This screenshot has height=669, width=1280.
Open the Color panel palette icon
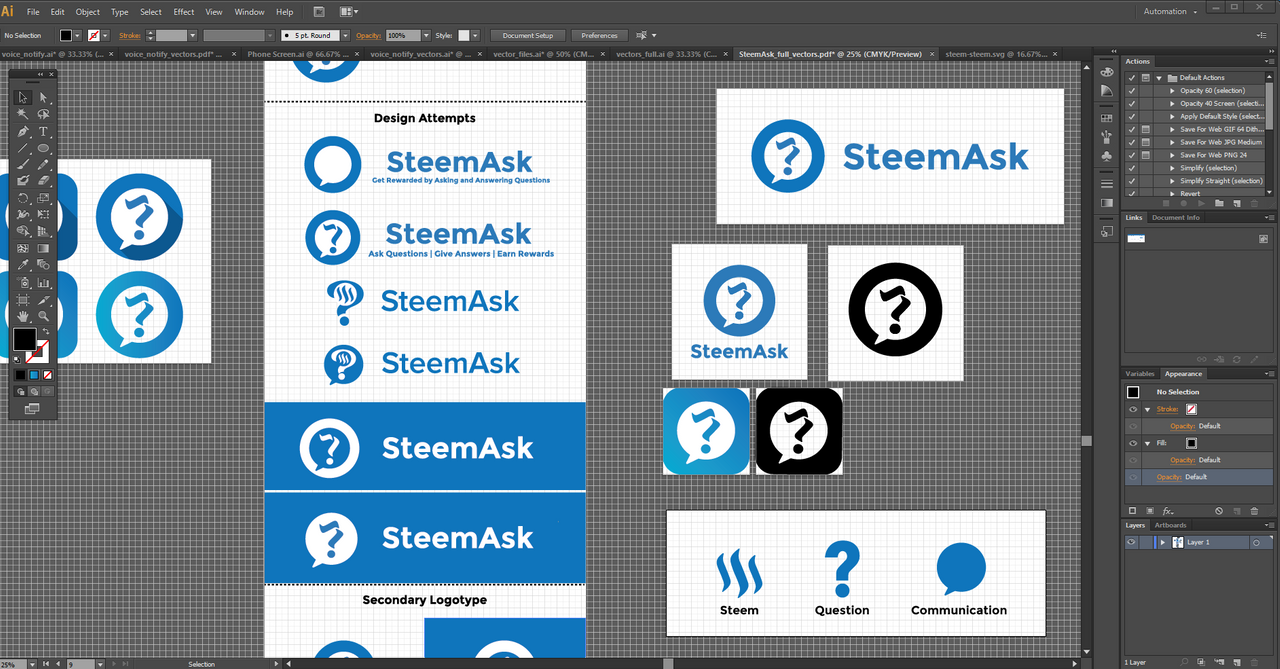tap(1107, 72)
